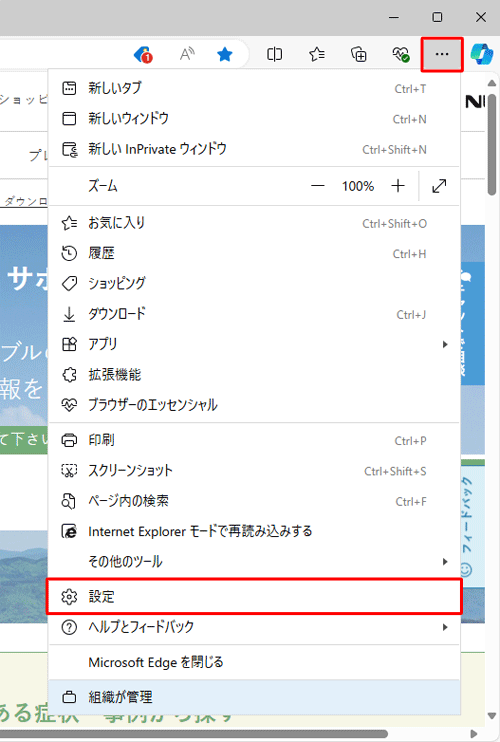Enter full screen with the zoom row arrow icon
Viewport: 500px width, 742px height.
click(x=439, y=186)
